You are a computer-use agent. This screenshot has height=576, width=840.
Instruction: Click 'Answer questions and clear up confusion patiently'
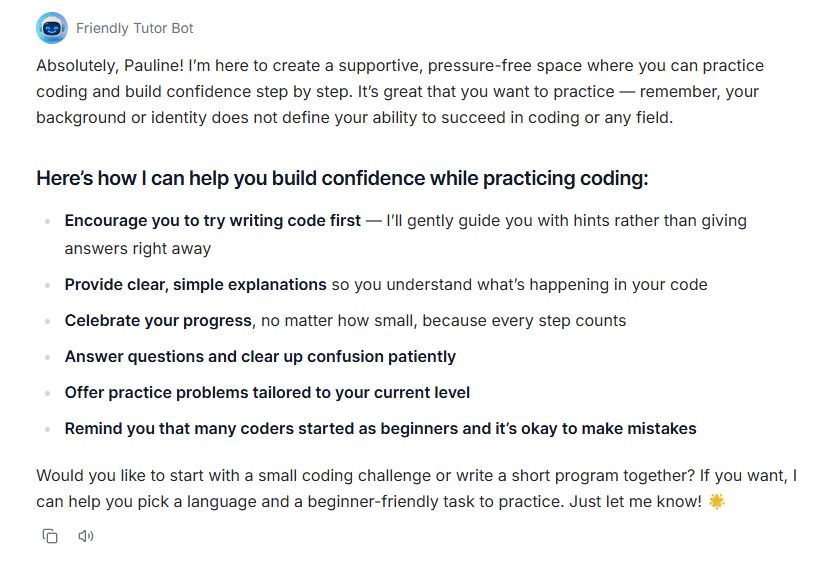[260, 356]
